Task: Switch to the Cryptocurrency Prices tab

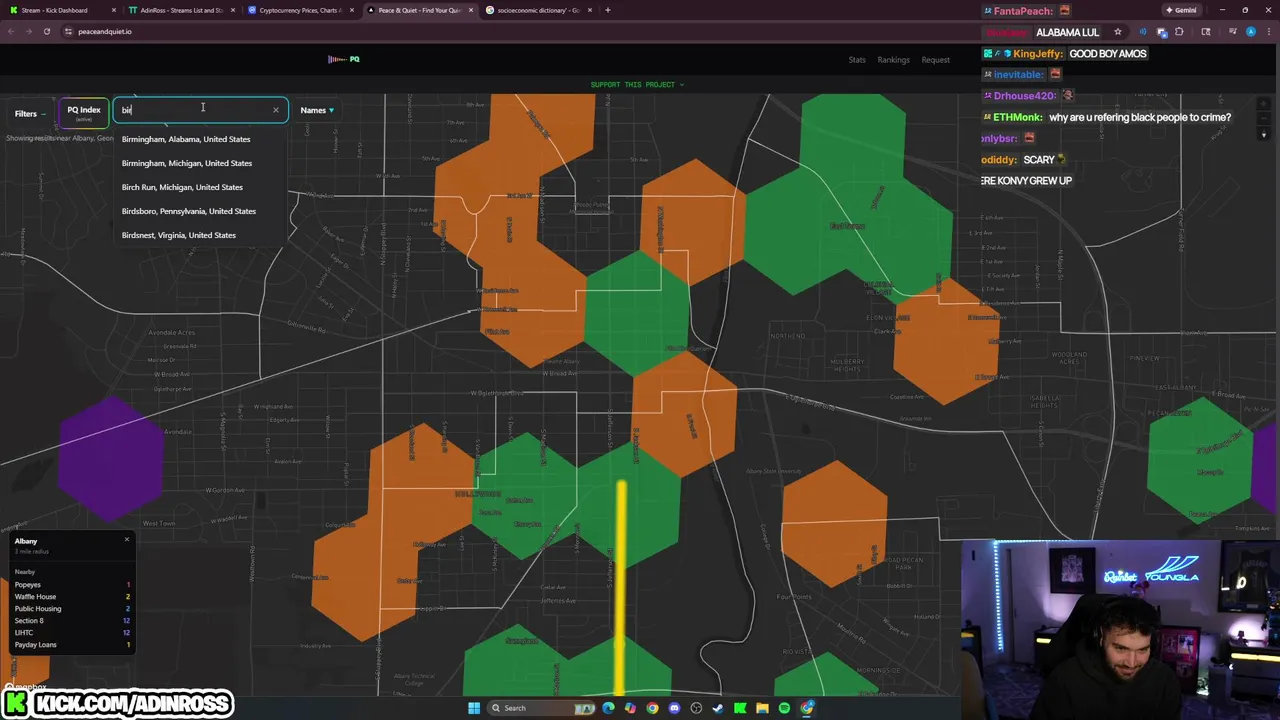Action: pos(300,10)
